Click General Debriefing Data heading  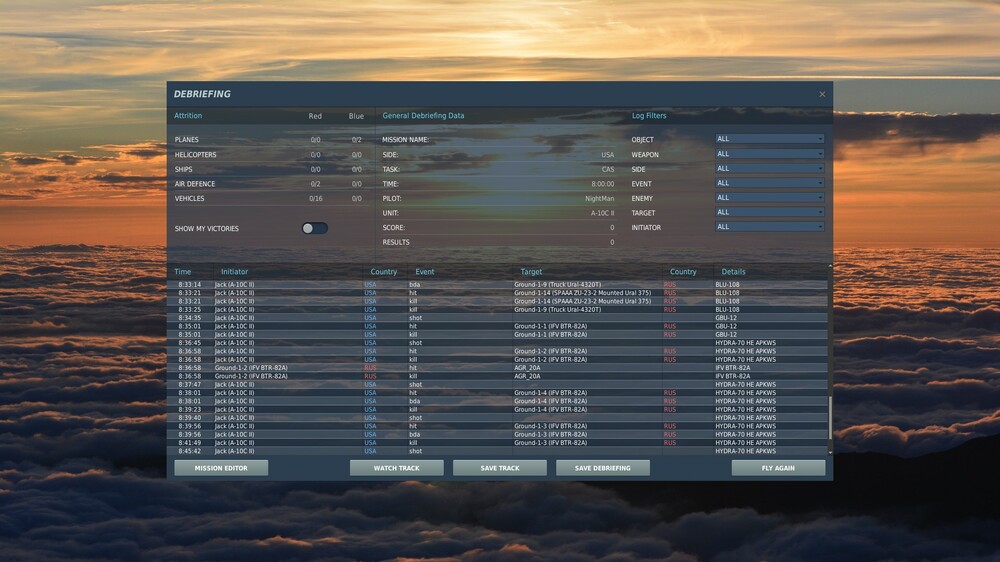[x=423, y=116]
